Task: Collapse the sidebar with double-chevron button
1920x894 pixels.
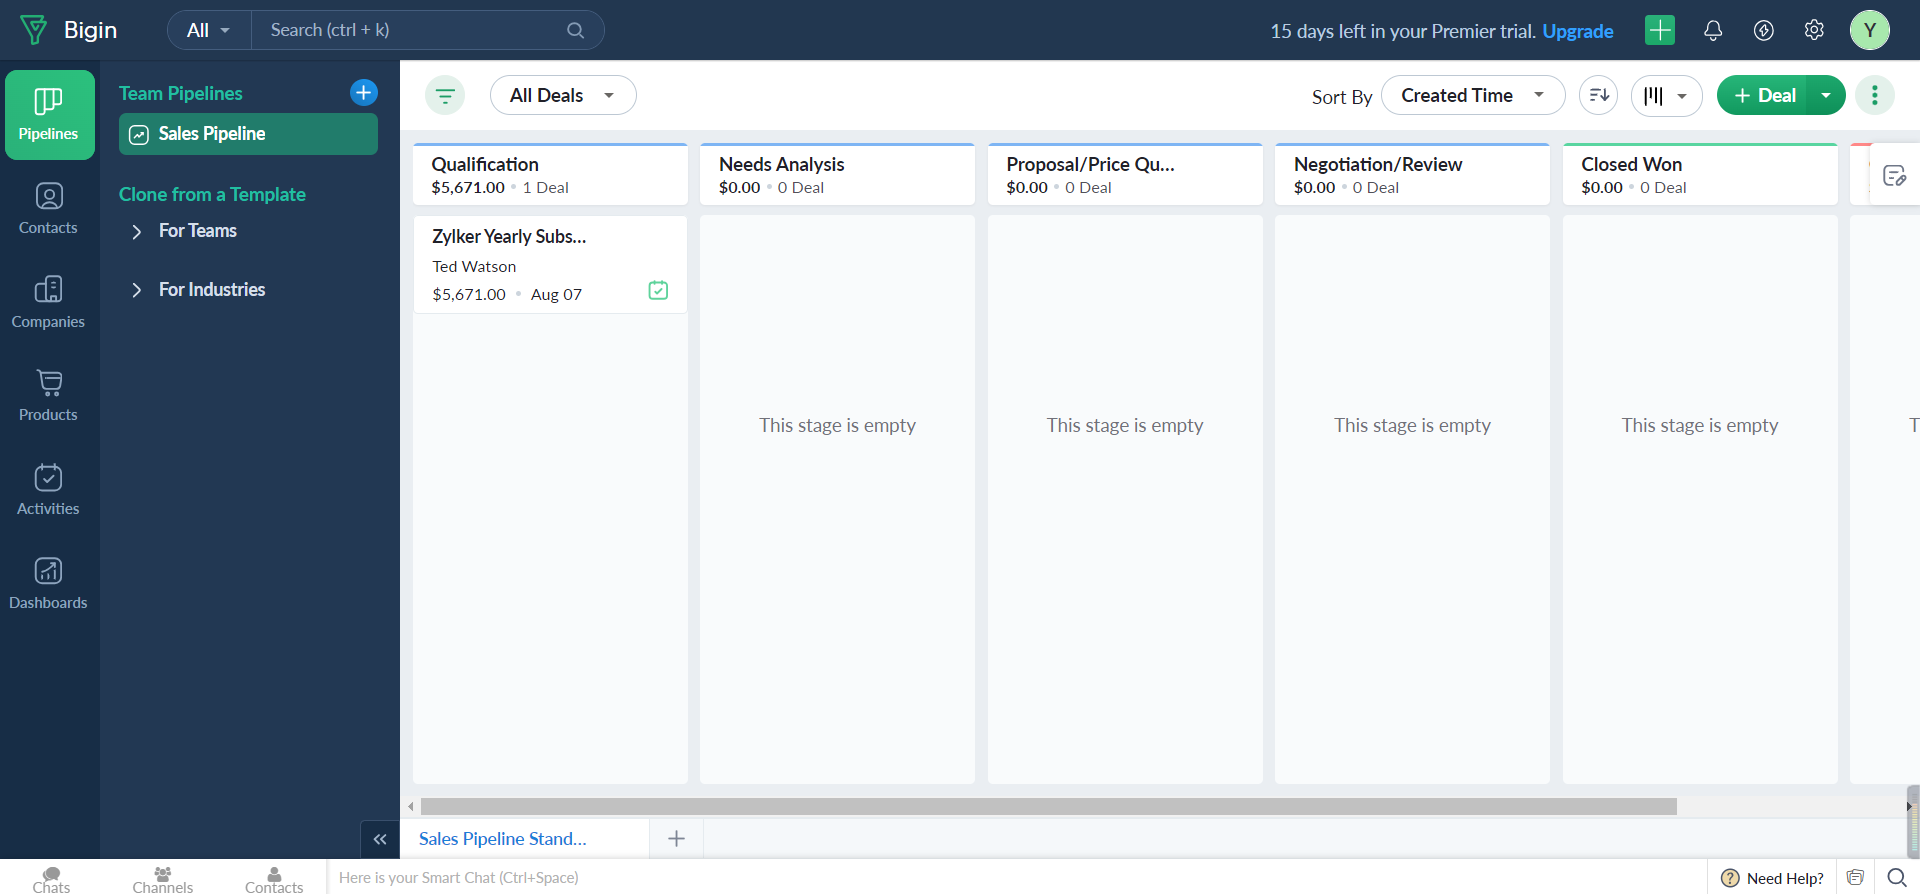Action: [x=380, y=839]
